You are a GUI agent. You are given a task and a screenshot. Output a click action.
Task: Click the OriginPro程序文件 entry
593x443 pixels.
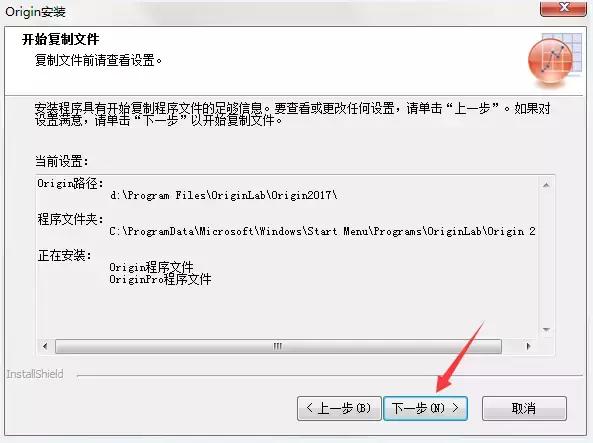160,280
